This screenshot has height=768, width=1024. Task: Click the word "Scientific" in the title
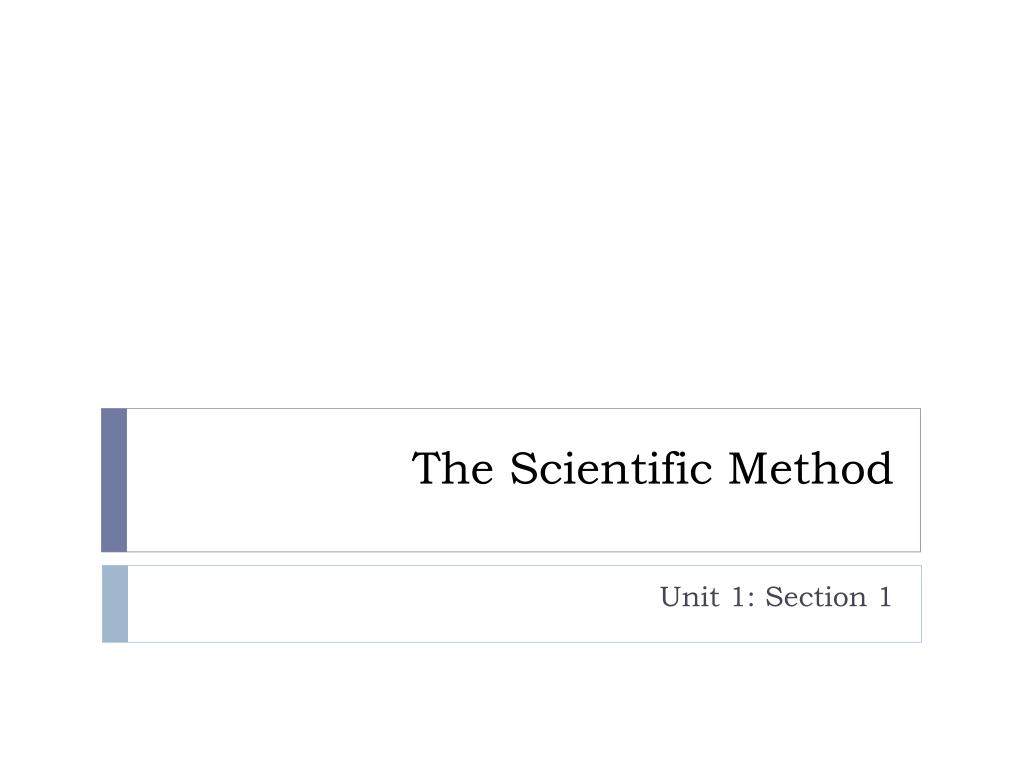611,468
